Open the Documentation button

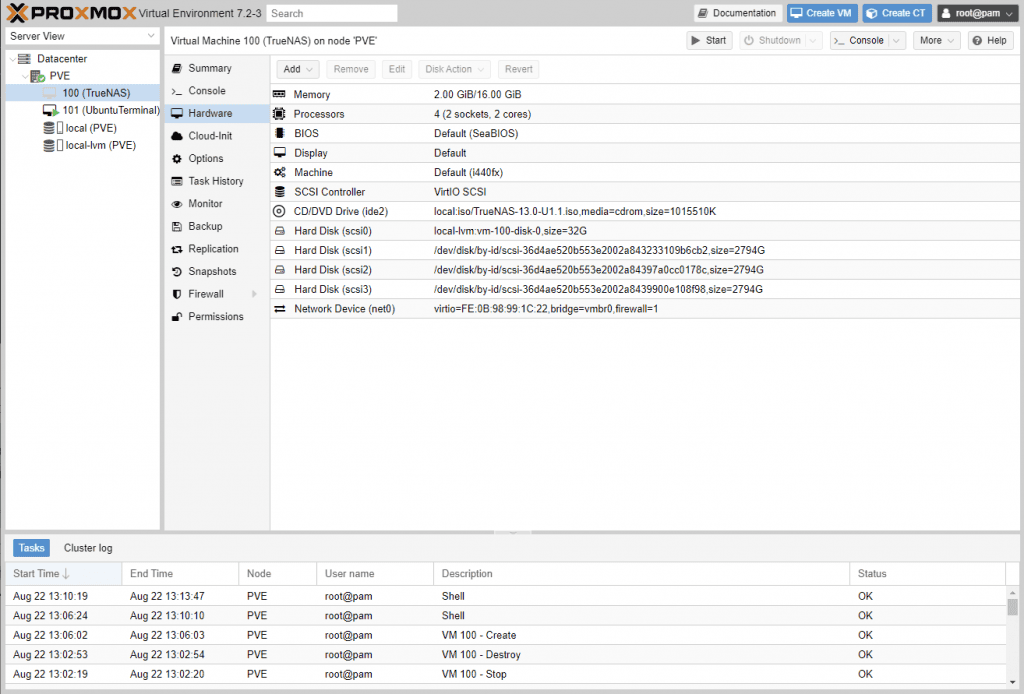point(737,13)
